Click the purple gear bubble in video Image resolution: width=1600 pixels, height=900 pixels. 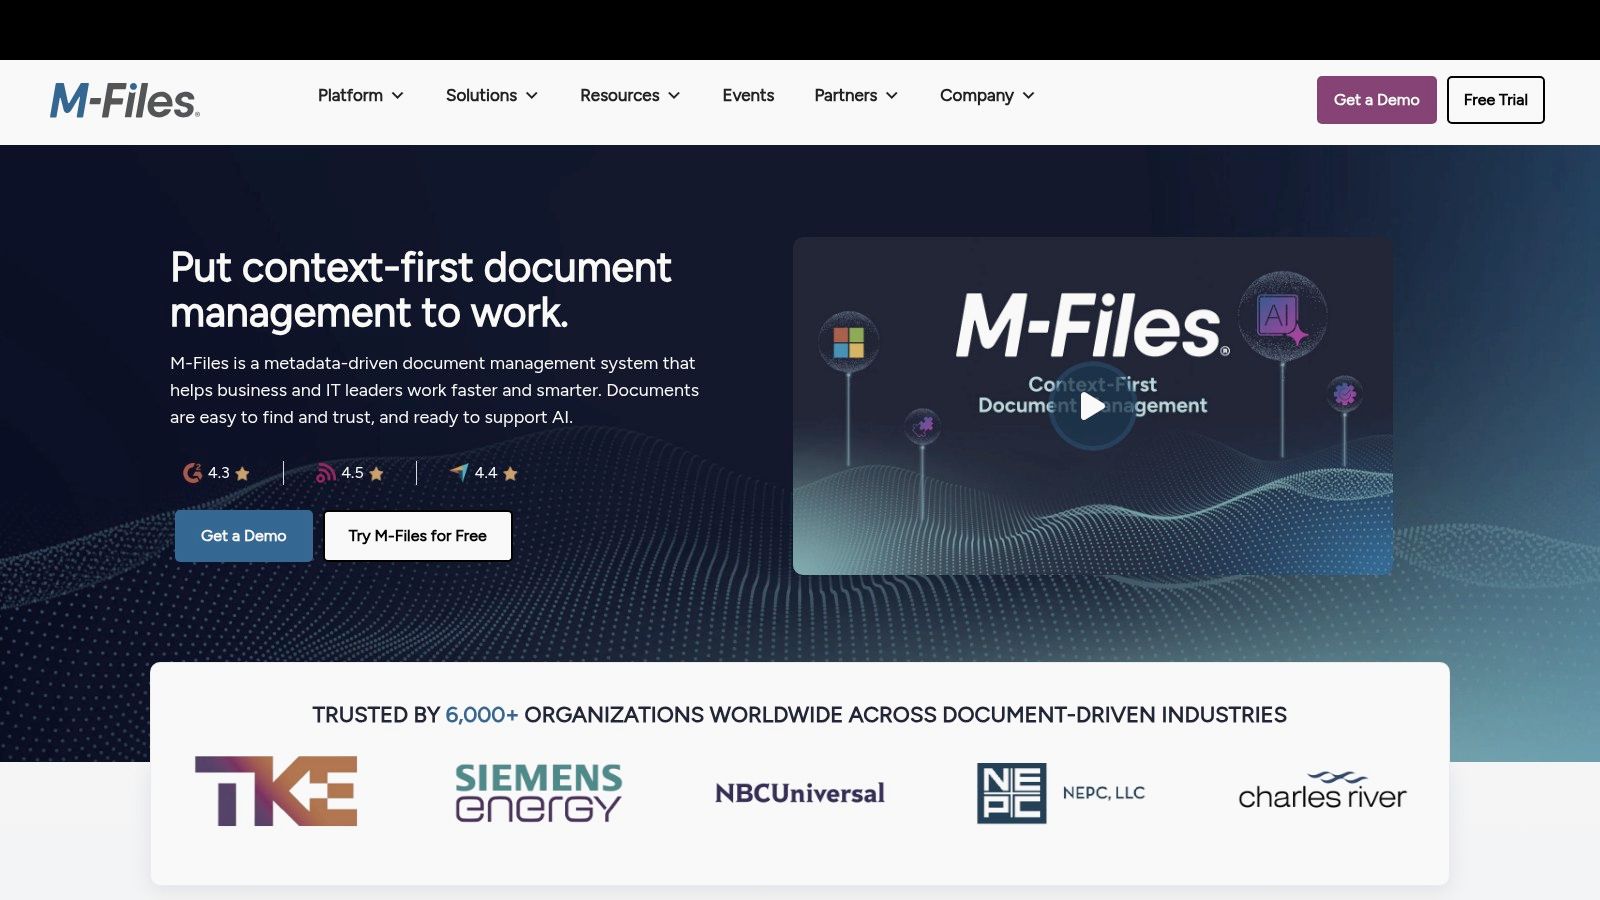[1345, 394]
